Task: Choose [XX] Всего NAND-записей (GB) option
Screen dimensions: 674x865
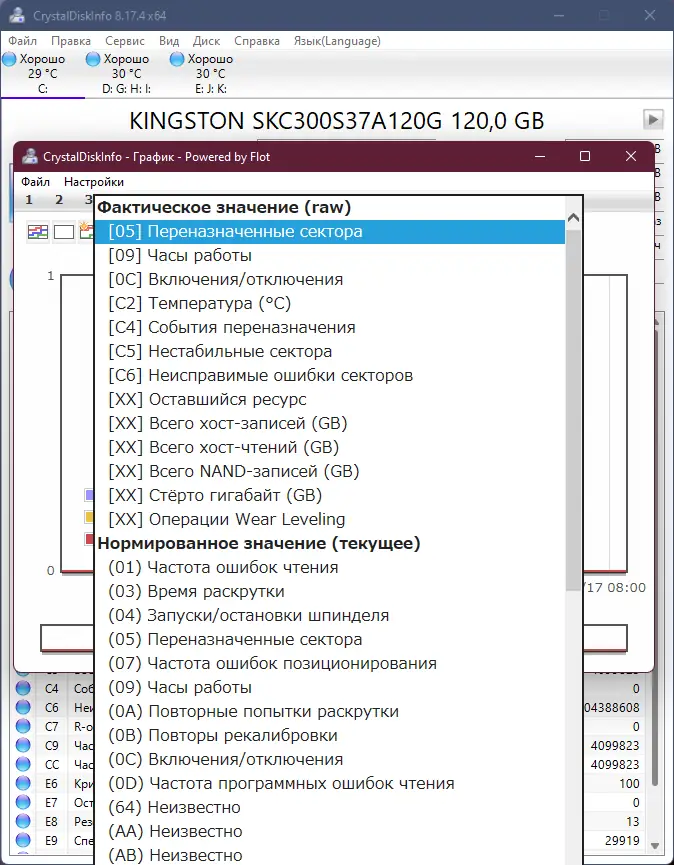Action: [330, 472]
